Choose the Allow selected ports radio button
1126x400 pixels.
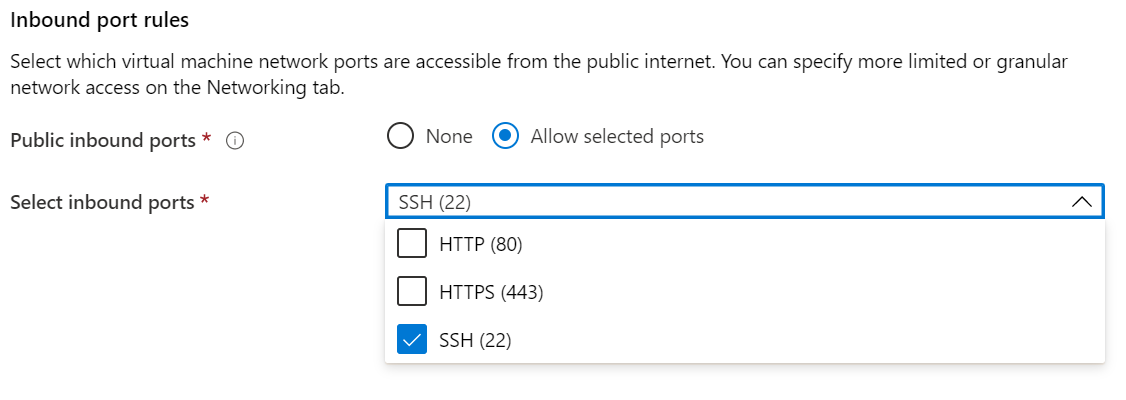click(x=506, y=136)
